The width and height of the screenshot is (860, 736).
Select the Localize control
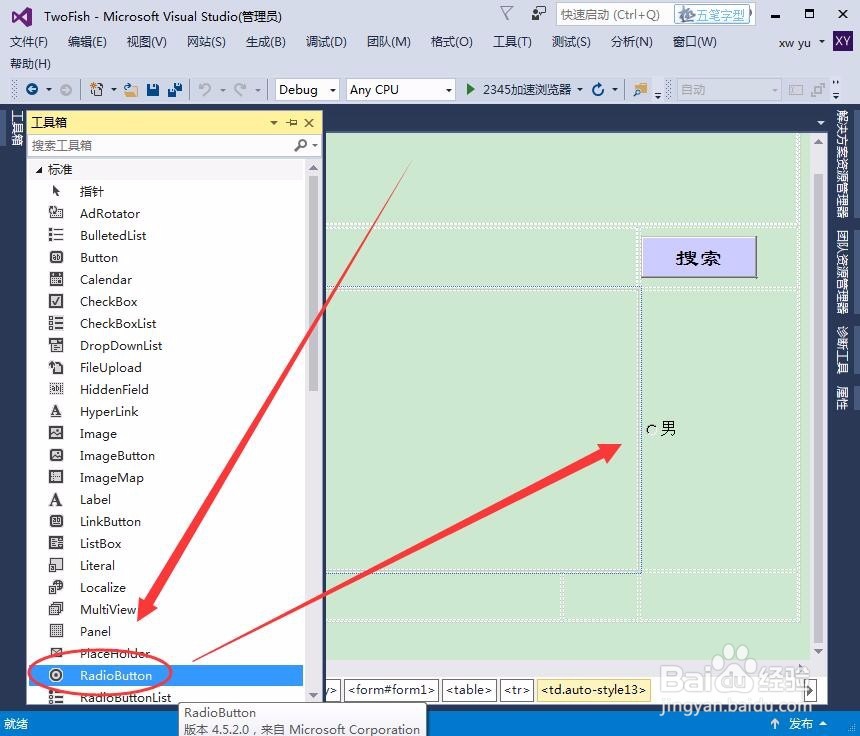(165, 587)
